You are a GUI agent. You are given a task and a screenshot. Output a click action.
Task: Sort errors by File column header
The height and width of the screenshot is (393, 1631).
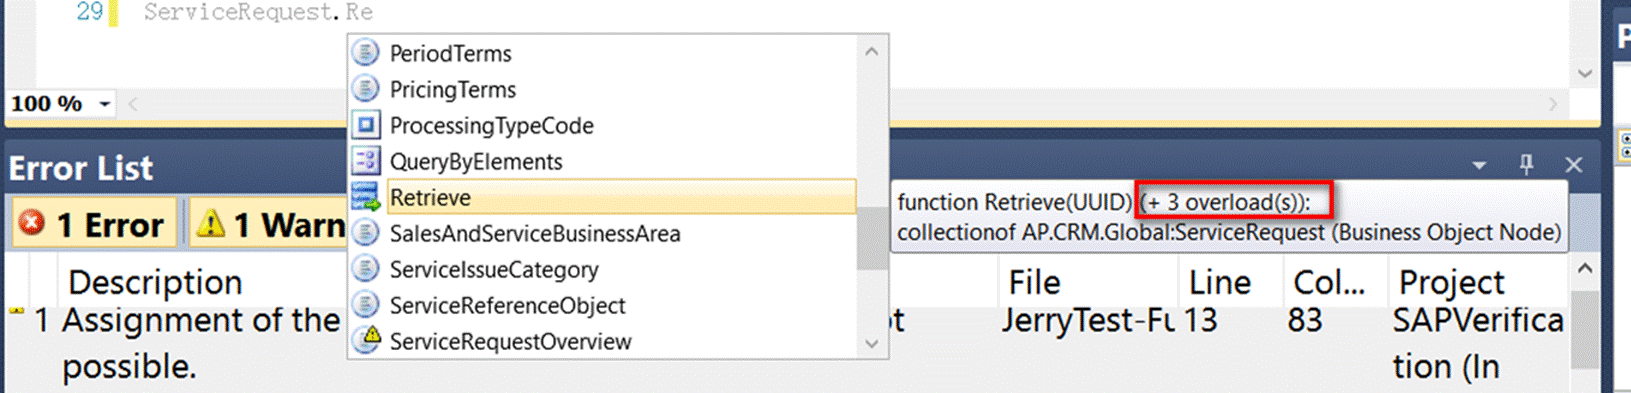(1034, 283)
